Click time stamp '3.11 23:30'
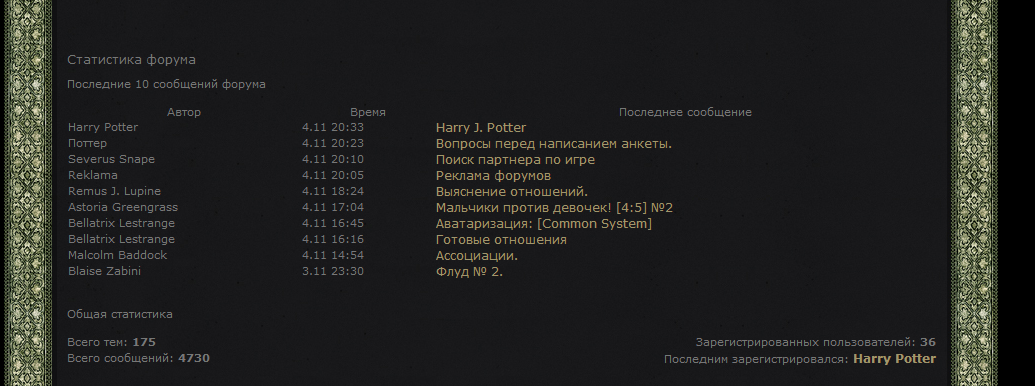 [333, 271]
